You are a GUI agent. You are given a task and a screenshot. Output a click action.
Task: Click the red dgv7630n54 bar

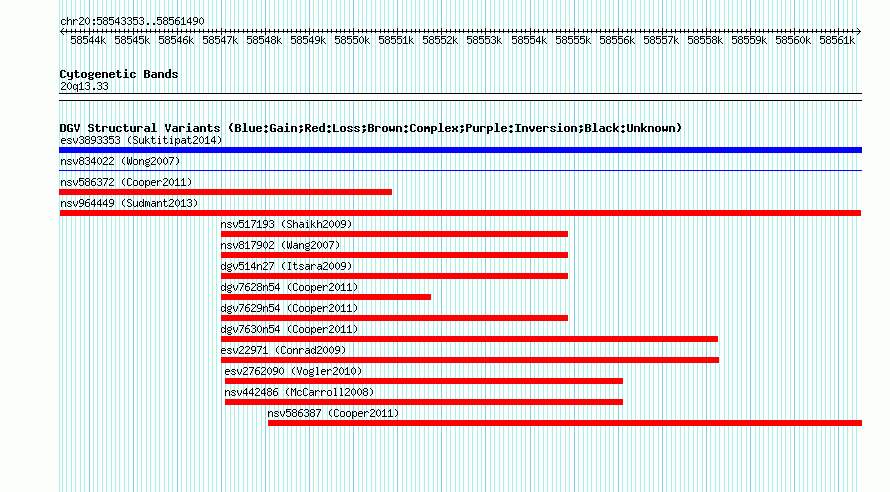pyautogui.click(x=469, y=339)
